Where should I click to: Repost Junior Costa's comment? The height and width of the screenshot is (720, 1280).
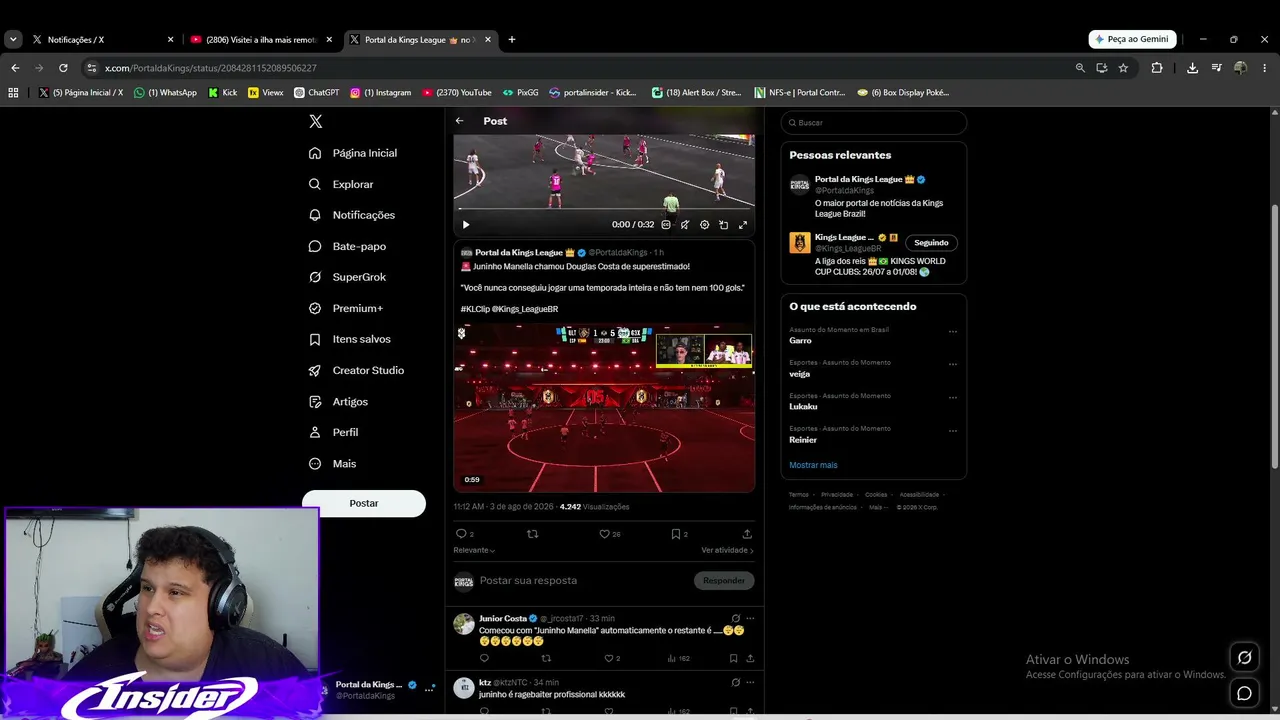pos(546,658)
